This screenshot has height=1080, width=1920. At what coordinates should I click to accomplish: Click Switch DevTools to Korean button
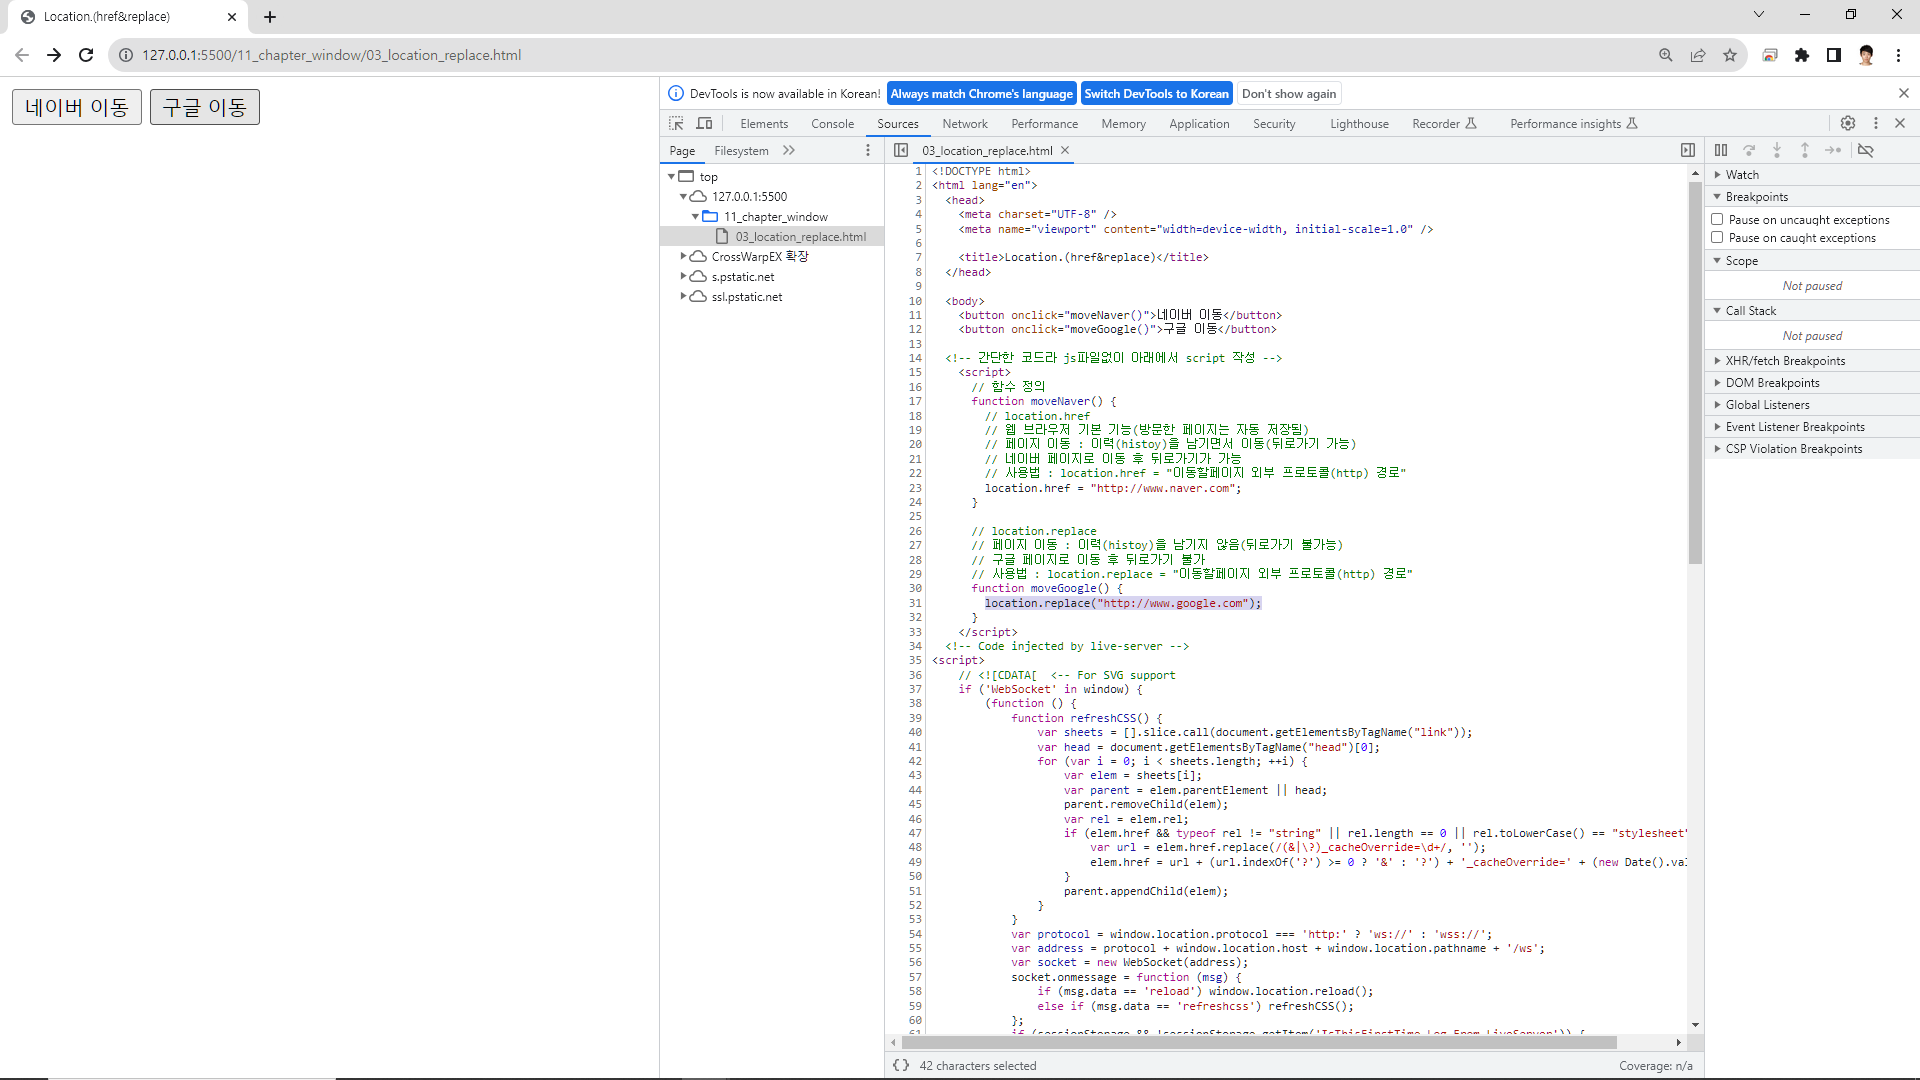(x=1156, y=94)
